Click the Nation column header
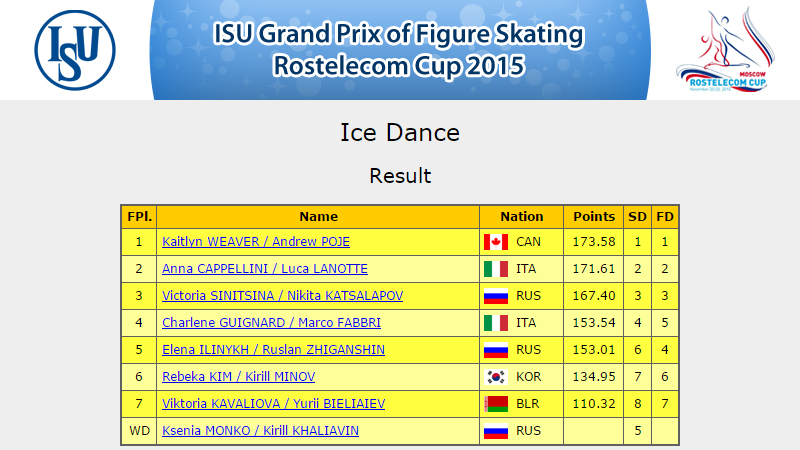The image size is (800, 450). pyautogui.click(x=521, y=217)
